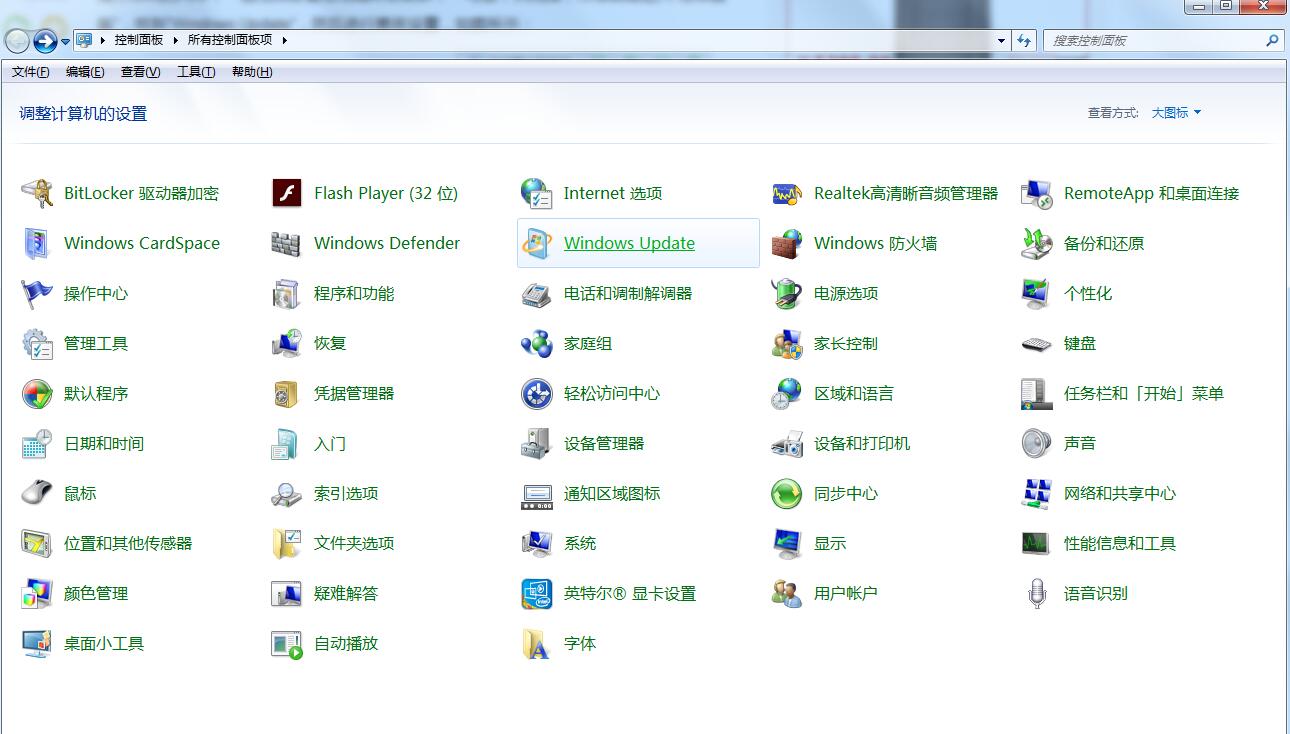1290x734 pixels.
Task: Click the 电话和调制解调器 icon
Action: (537, 293)
